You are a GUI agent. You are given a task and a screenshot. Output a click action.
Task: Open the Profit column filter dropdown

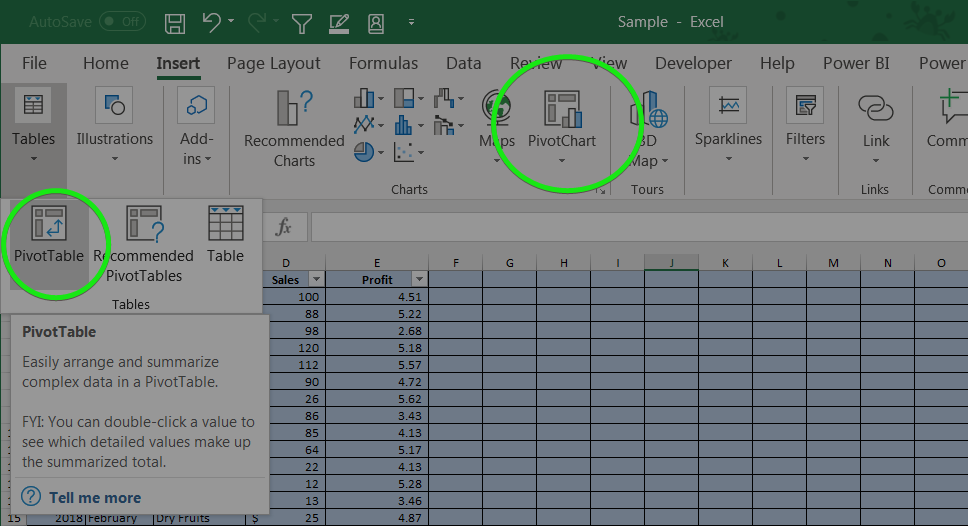pos(419,280)
